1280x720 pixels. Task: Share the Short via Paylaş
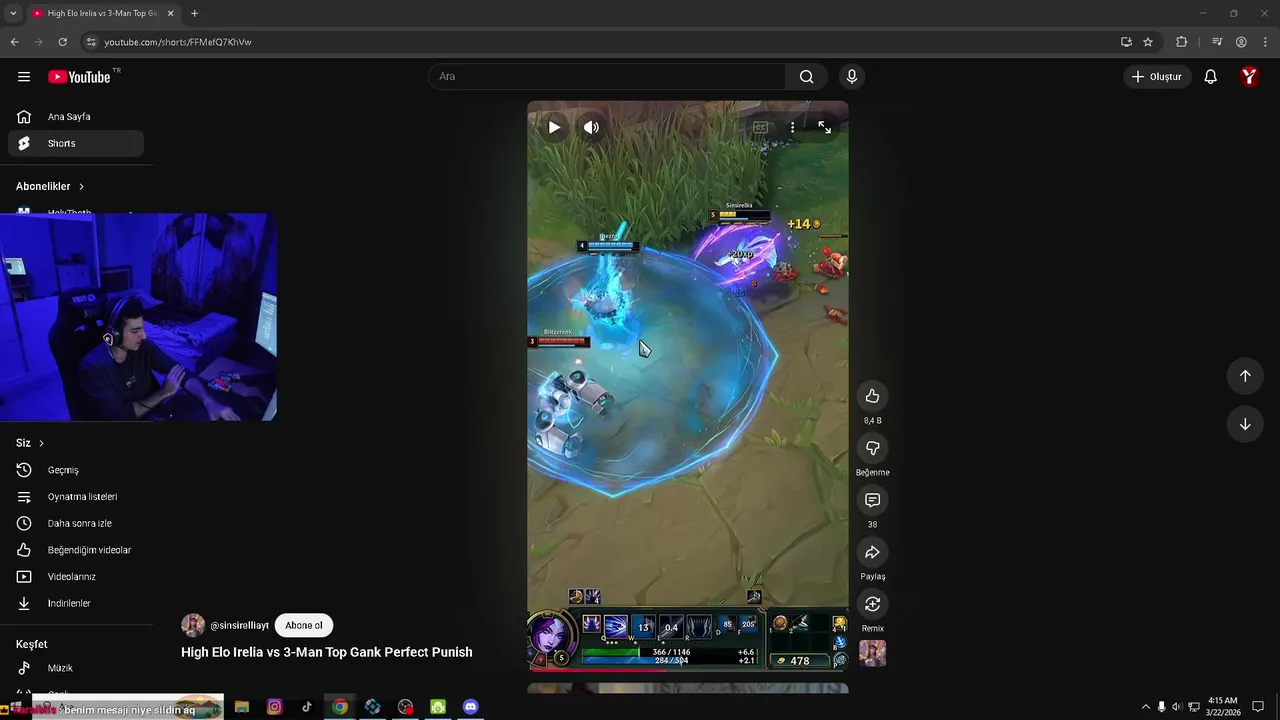(872, 552)
